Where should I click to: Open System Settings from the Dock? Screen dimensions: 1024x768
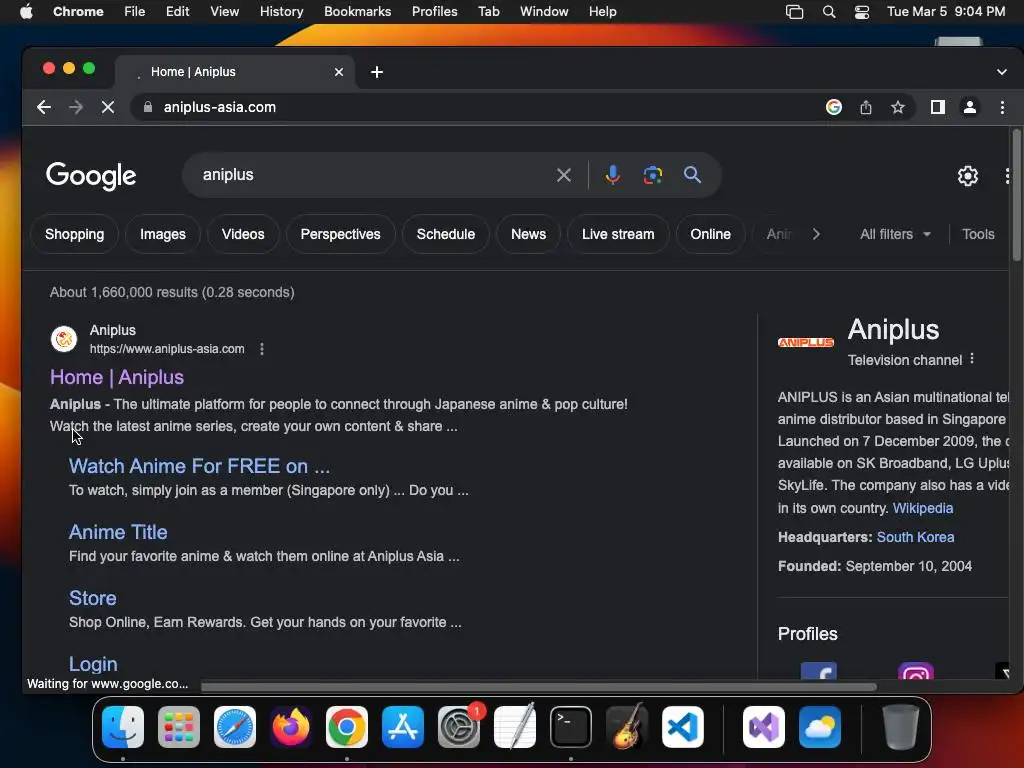pos(459,727)
